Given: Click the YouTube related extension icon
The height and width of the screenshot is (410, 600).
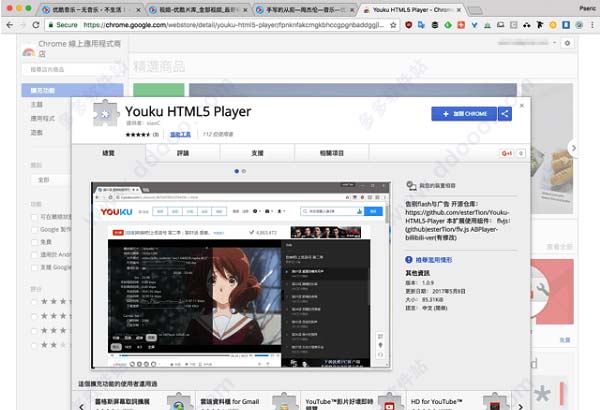Looking at the screenshot, I should click(x=389, y=402).
